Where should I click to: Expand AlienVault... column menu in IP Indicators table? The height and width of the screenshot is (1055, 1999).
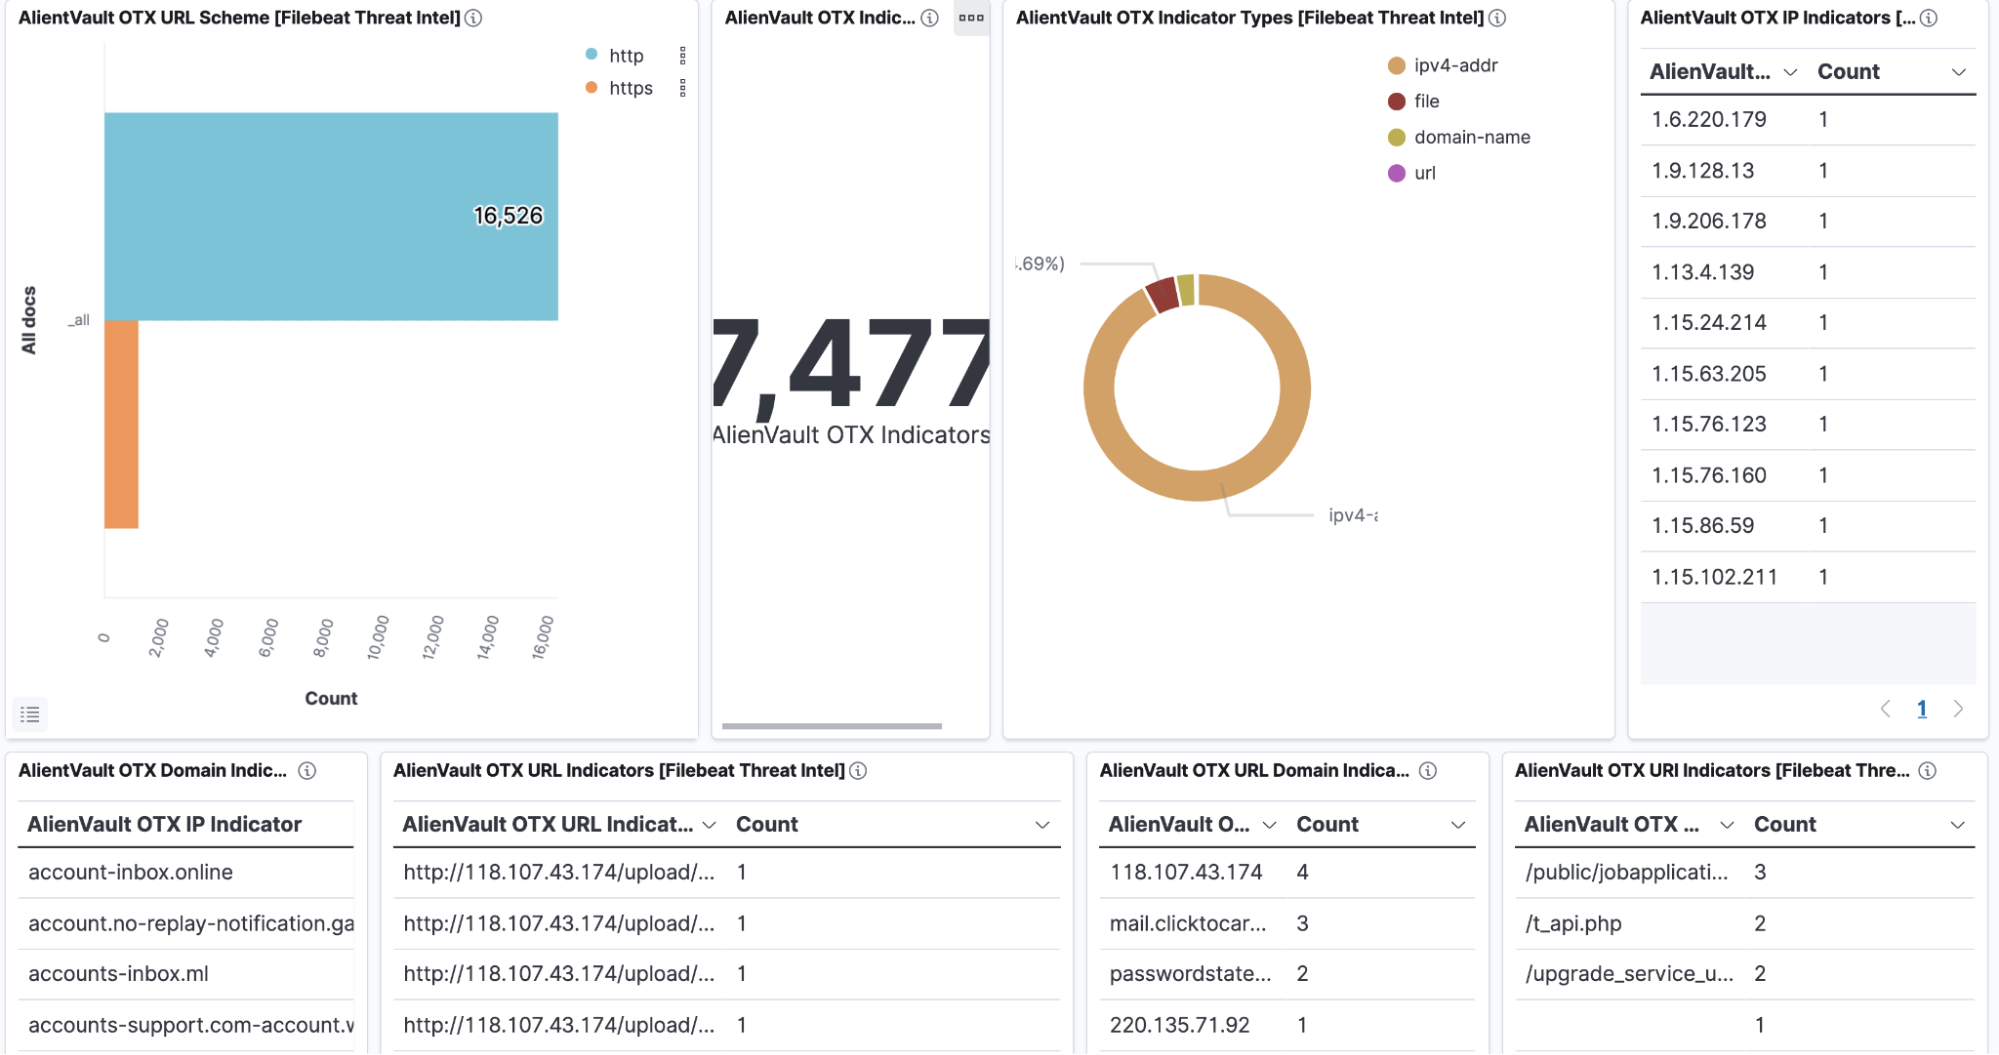coord(1790,72)
